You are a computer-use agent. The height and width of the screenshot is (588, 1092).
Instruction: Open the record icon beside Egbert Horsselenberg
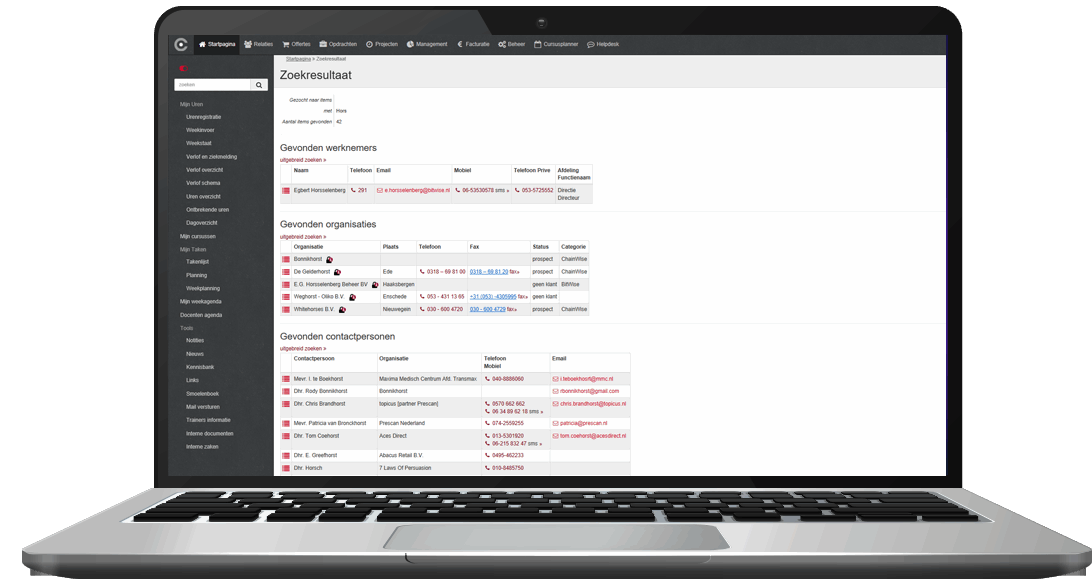point(286,190)
